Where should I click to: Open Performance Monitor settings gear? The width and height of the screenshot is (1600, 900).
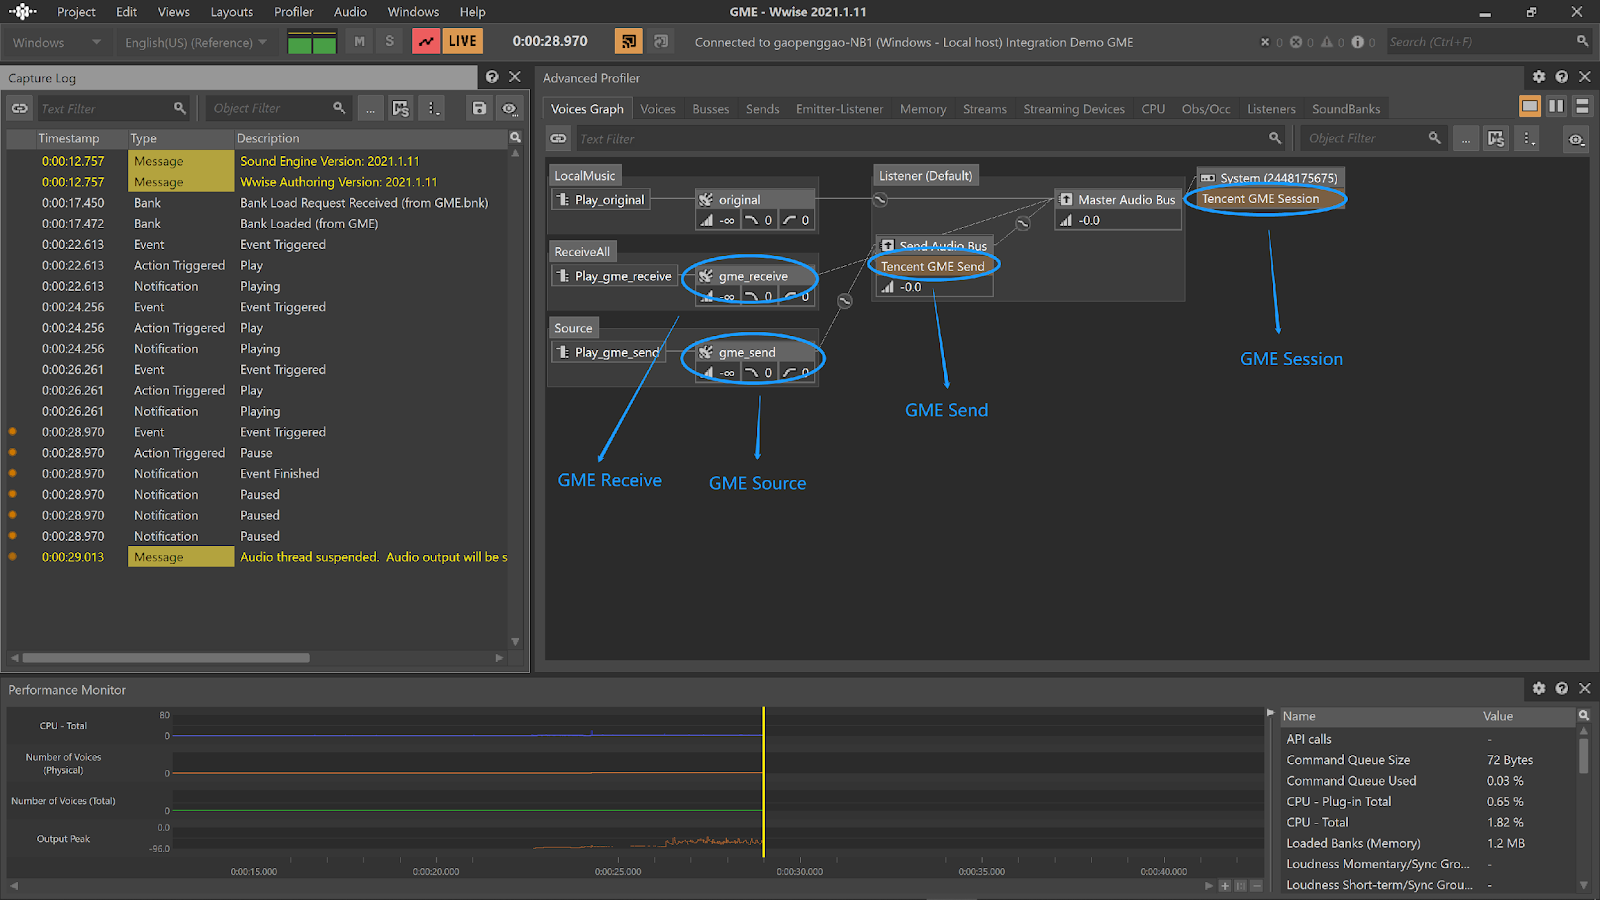click(x=1539, y=688)
